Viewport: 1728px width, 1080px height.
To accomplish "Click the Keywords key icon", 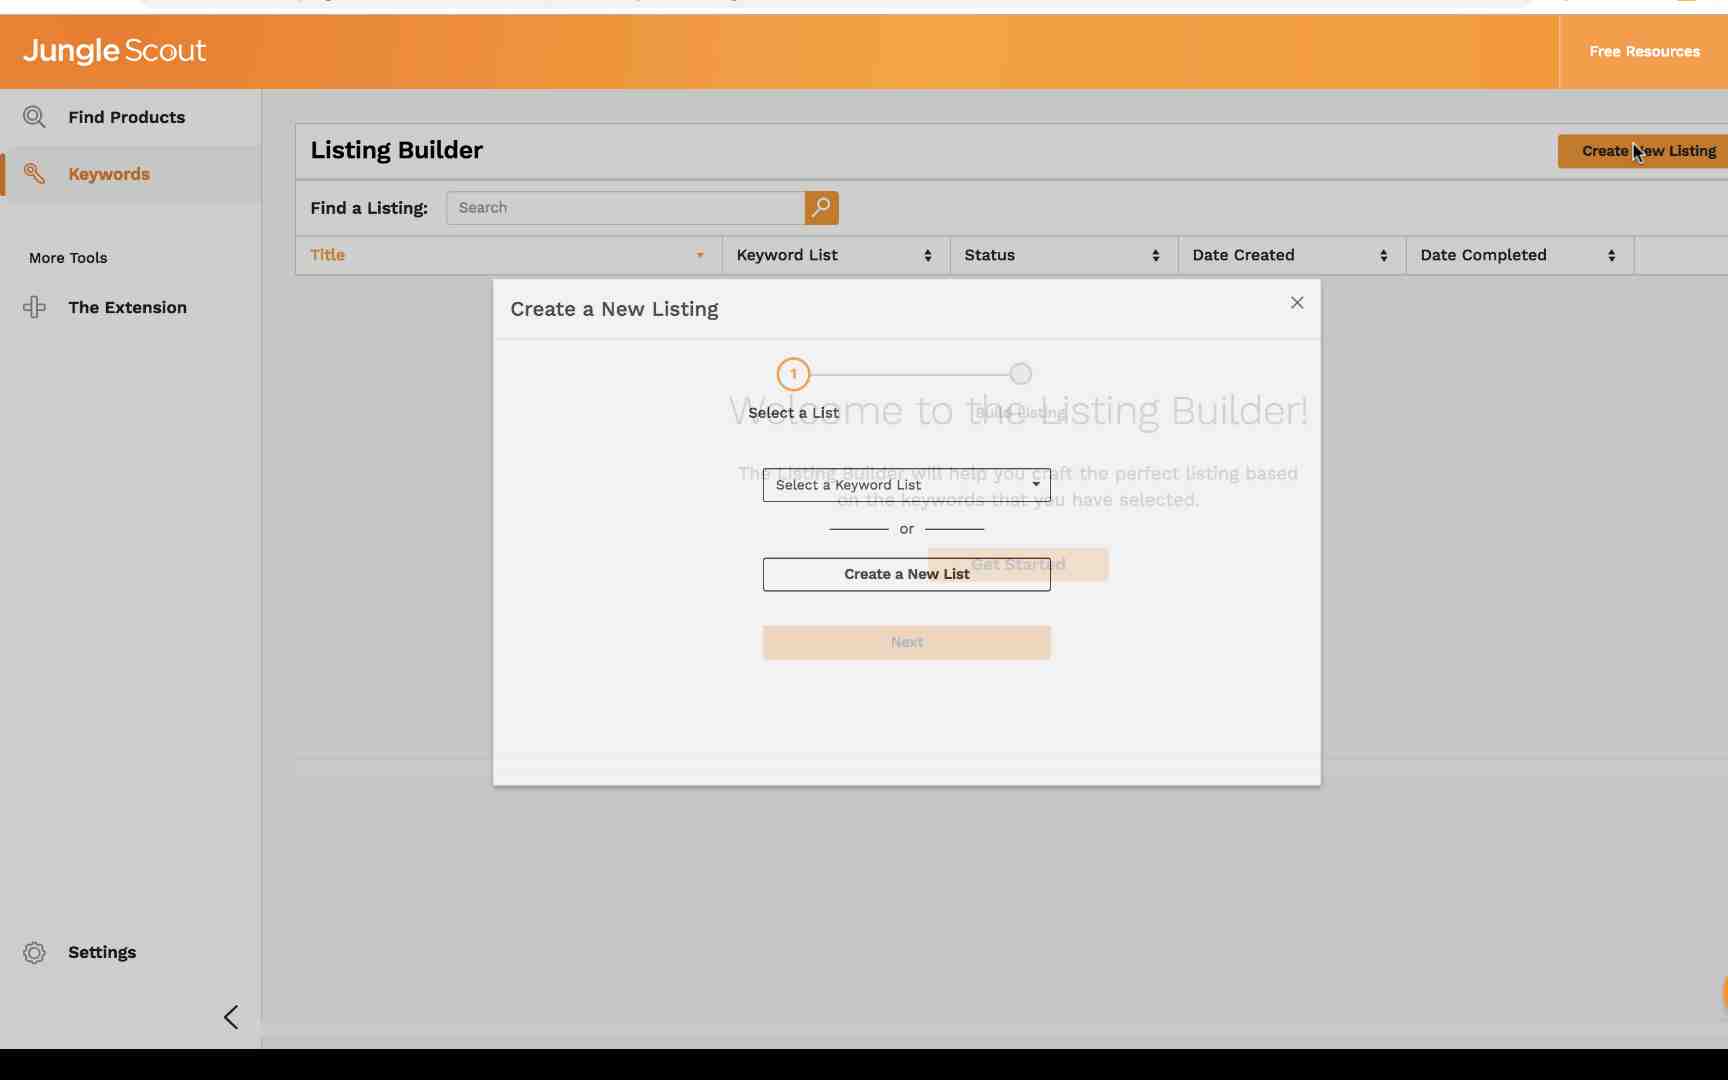I will (x=34, y=174).
